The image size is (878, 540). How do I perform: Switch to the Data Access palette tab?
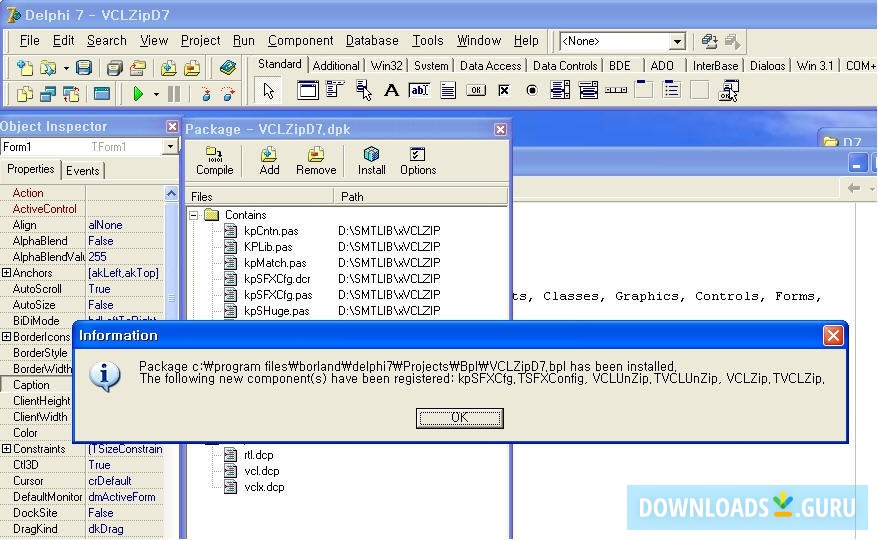tap(491, 66)
